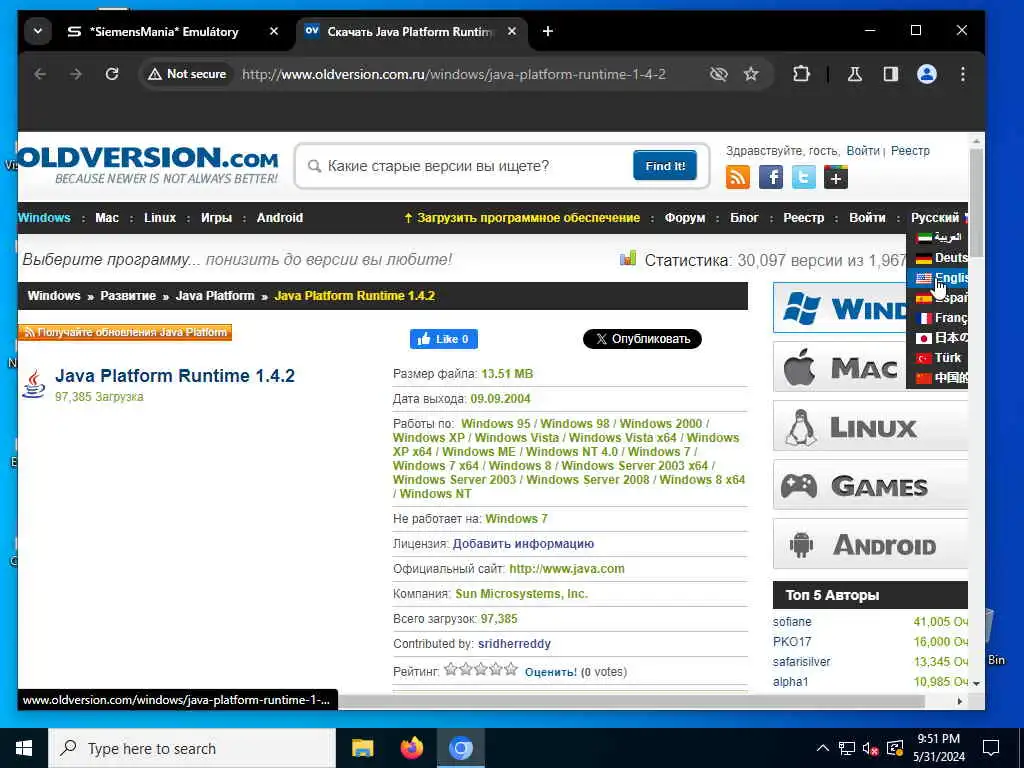Click the Sun Microsystems, Inc. company link

(521, 594)
